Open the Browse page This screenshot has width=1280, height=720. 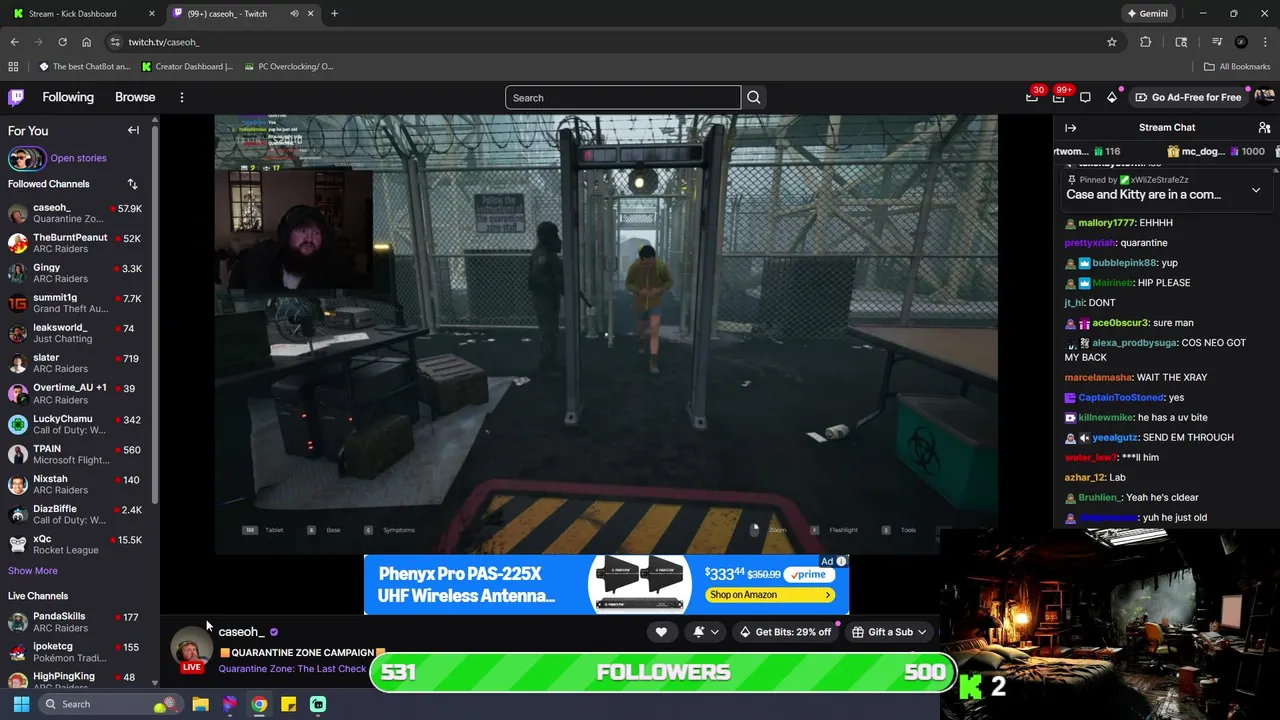pyautogui.click(x=135, y=97)
